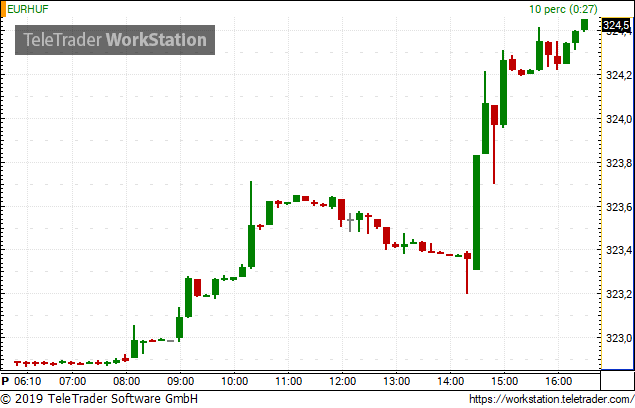
Task: Click the 323,2 price axis label
Action: [619, 294]
